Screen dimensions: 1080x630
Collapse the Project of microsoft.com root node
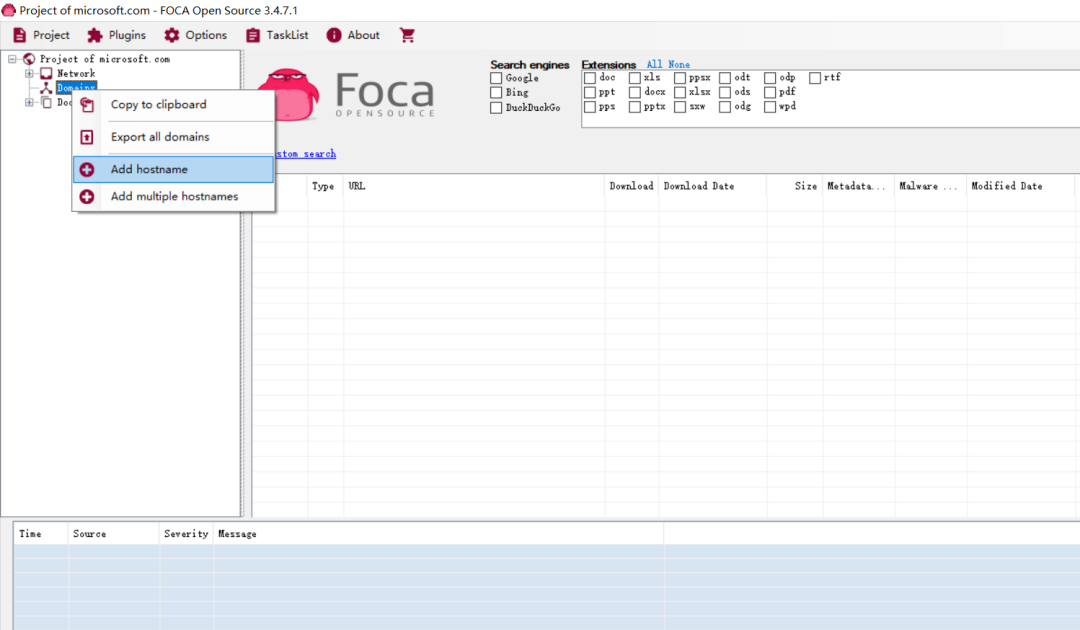12,59
